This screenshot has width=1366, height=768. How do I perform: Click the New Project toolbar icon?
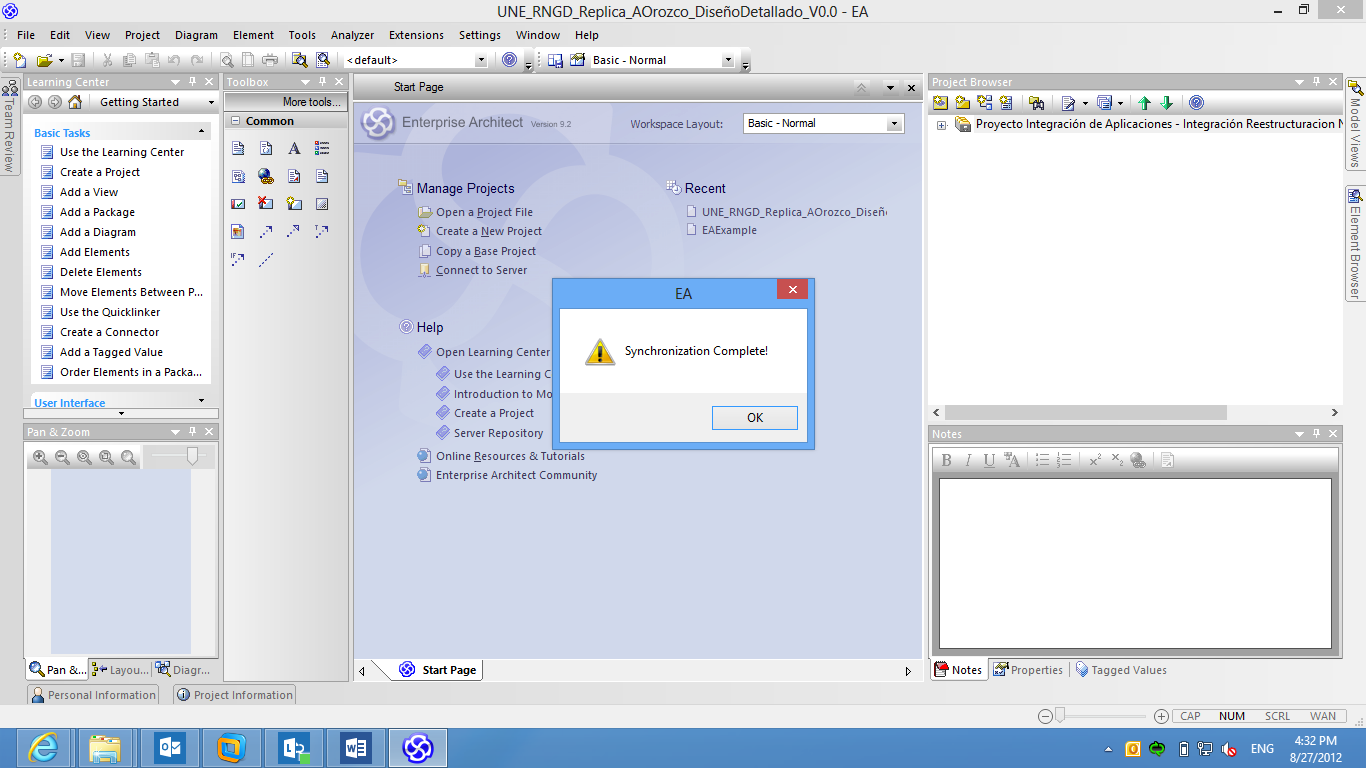[20, 60]
